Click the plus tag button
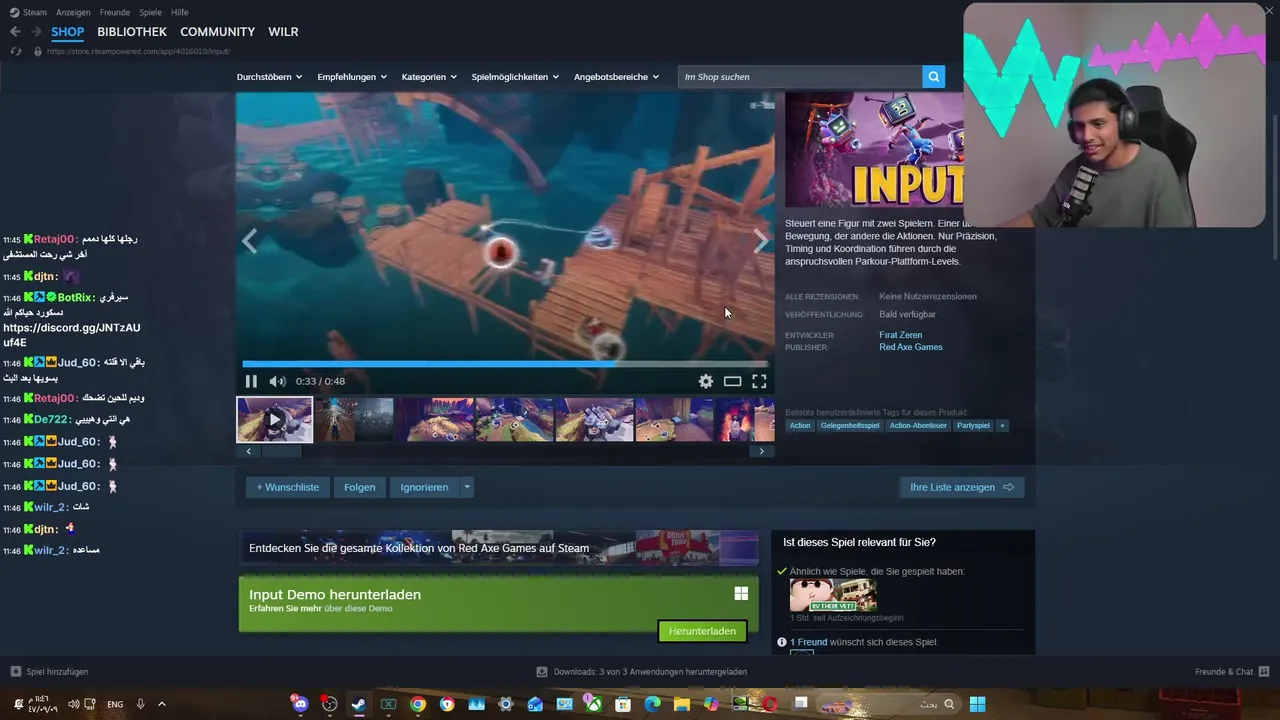The height and width of the screenshot is (720, 1280). [x=1002, y=426]
